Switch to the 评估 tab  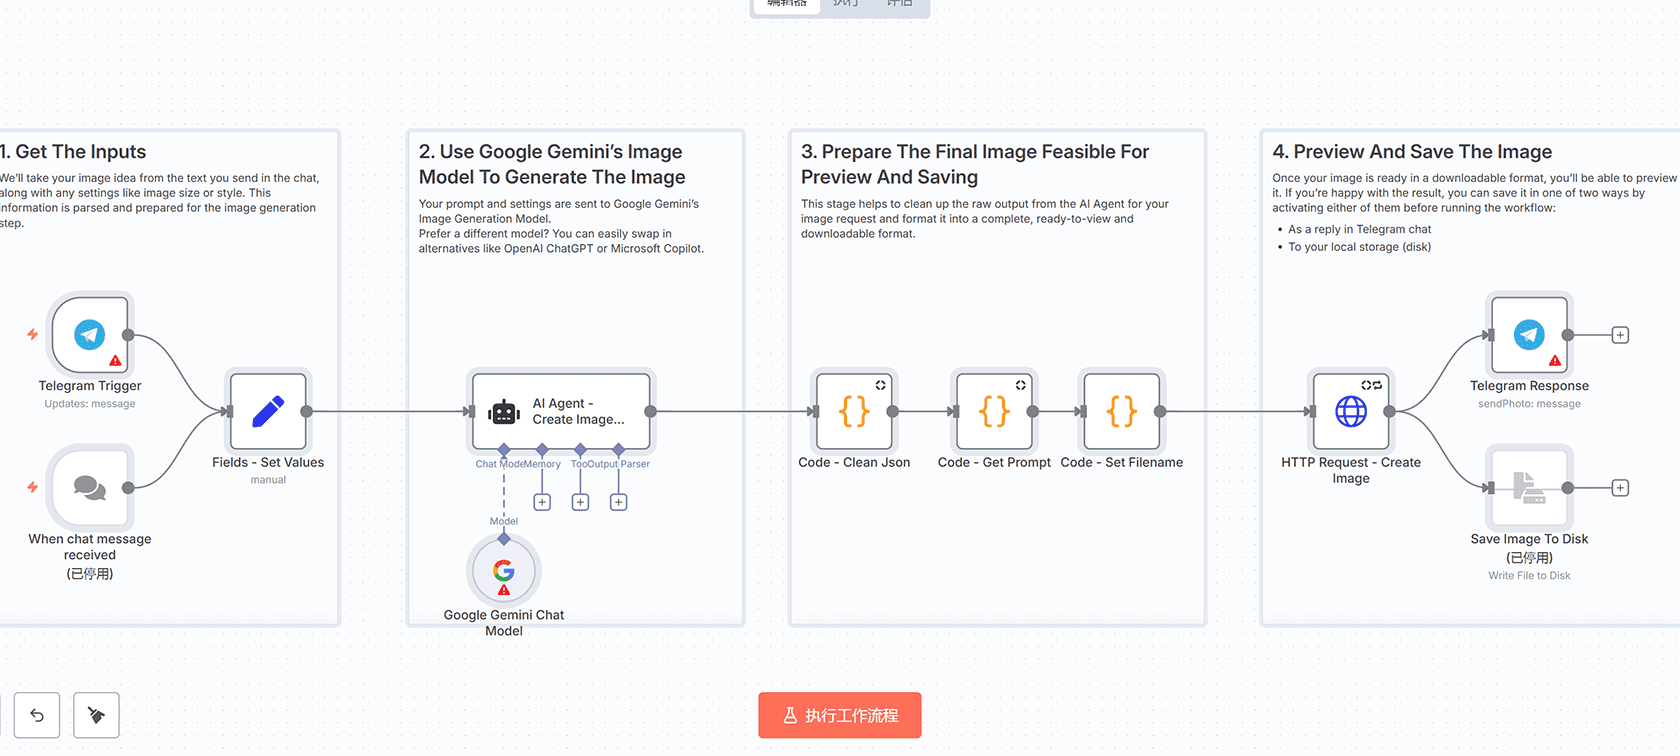(899, 5)
